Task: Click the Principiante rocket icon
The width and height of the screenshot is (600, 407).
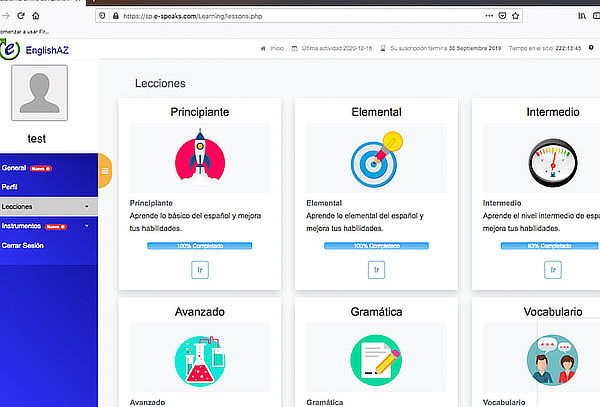Action: pyautogui.click(x=198, y=159)
